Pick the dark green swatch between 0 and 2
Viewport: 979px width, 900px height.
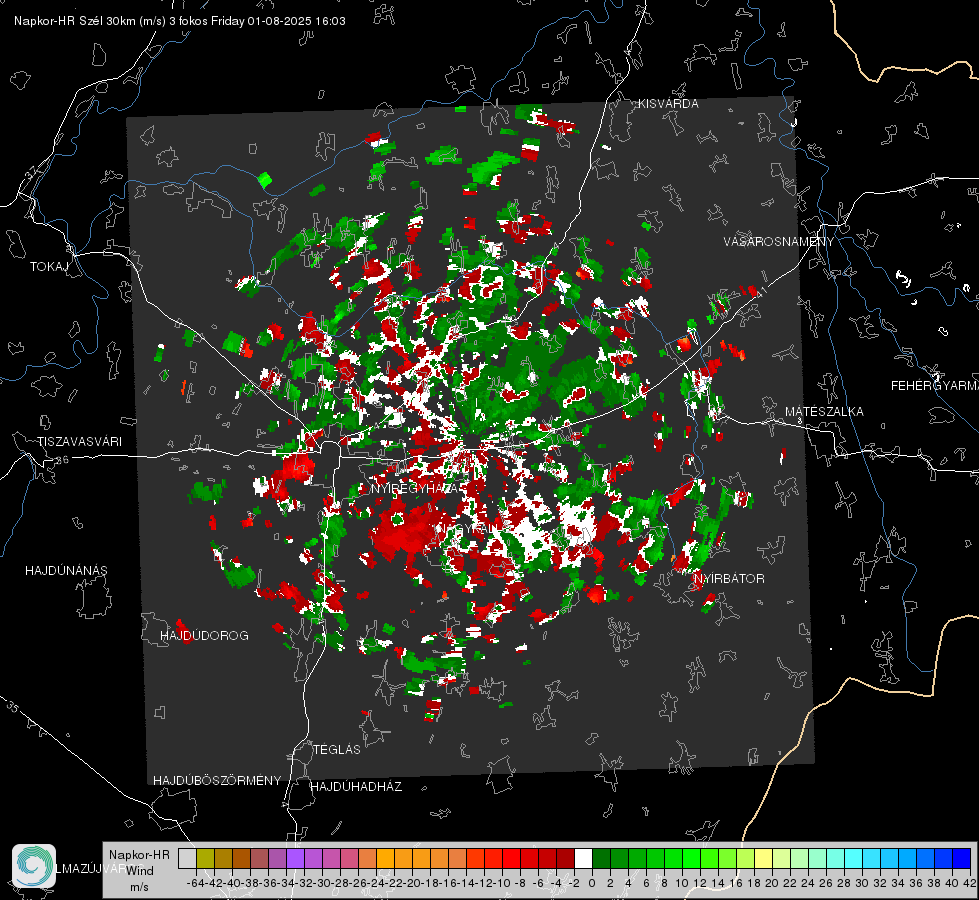click(601, 858)
